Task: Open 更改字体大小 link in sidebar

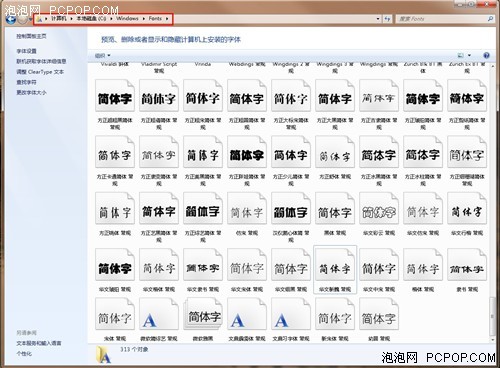Action: coord(31,92)
